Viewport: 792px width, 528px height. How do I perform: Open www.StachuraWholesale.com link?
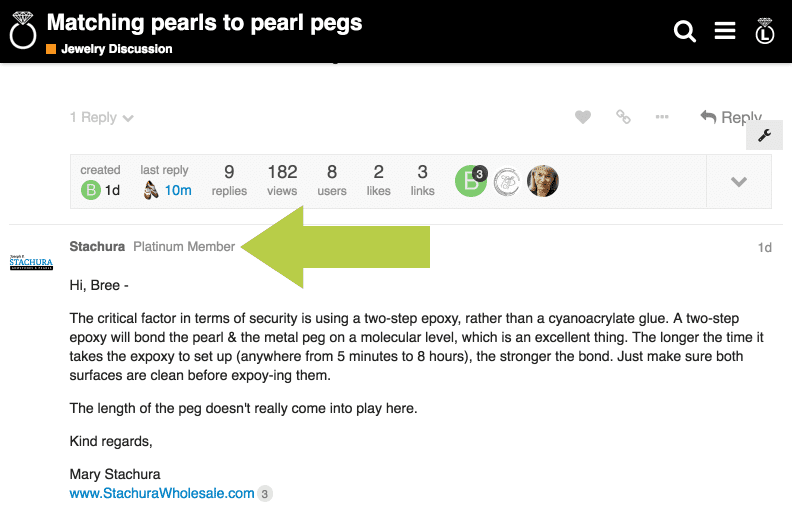pos(162,493)
